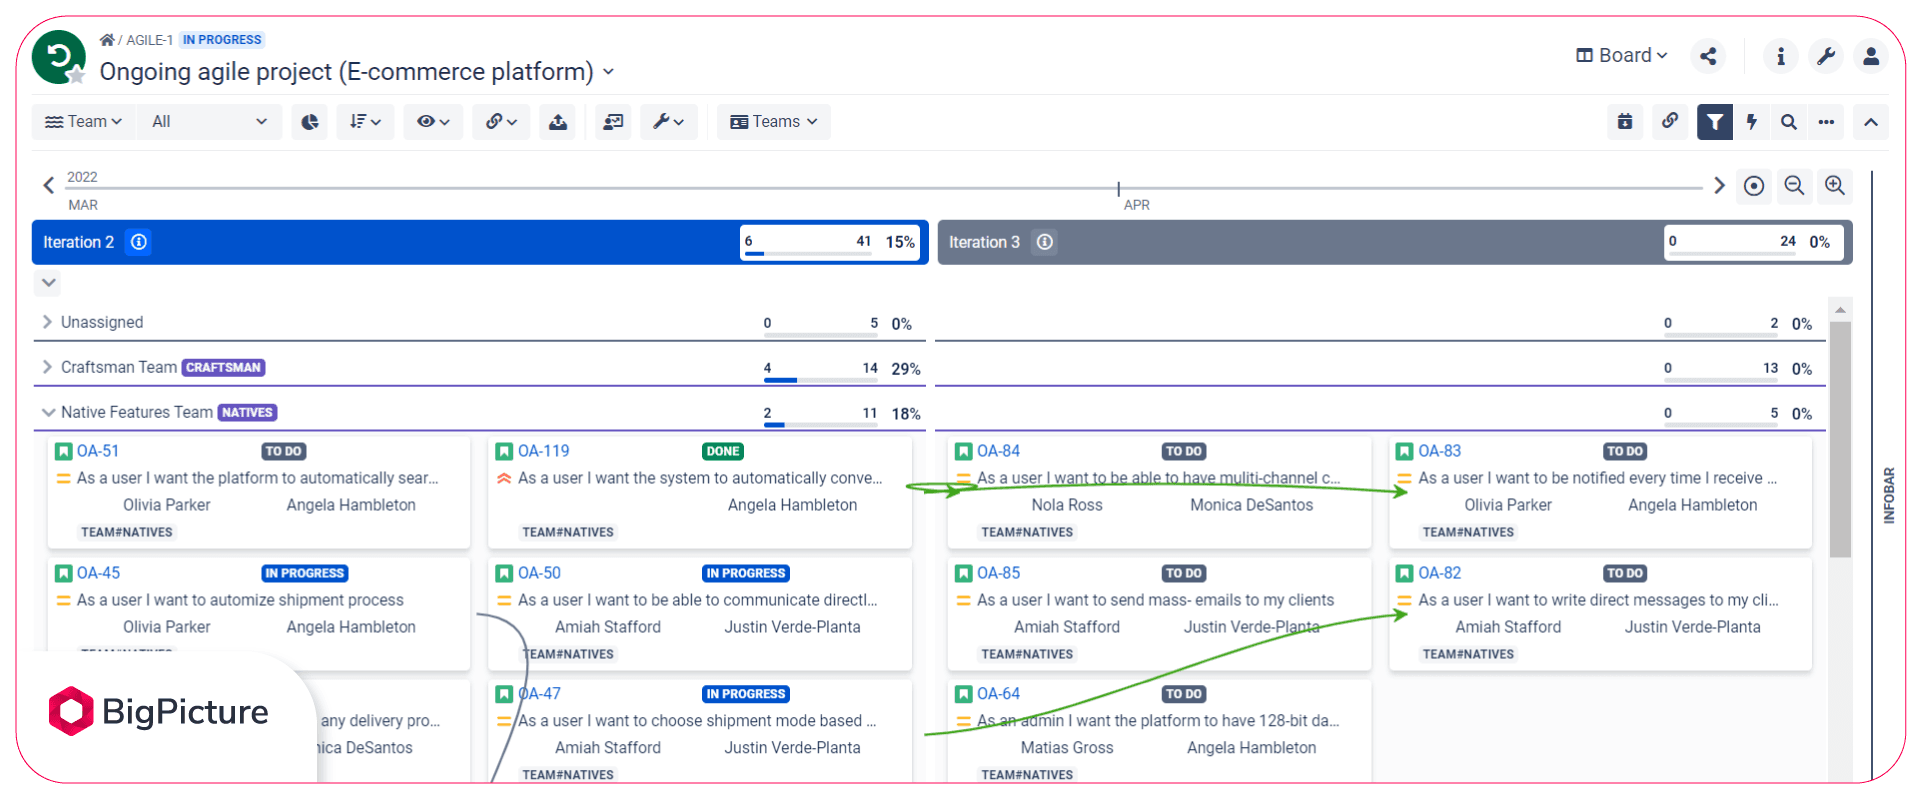Click the share icon in header

click(x=1708, y=56)
